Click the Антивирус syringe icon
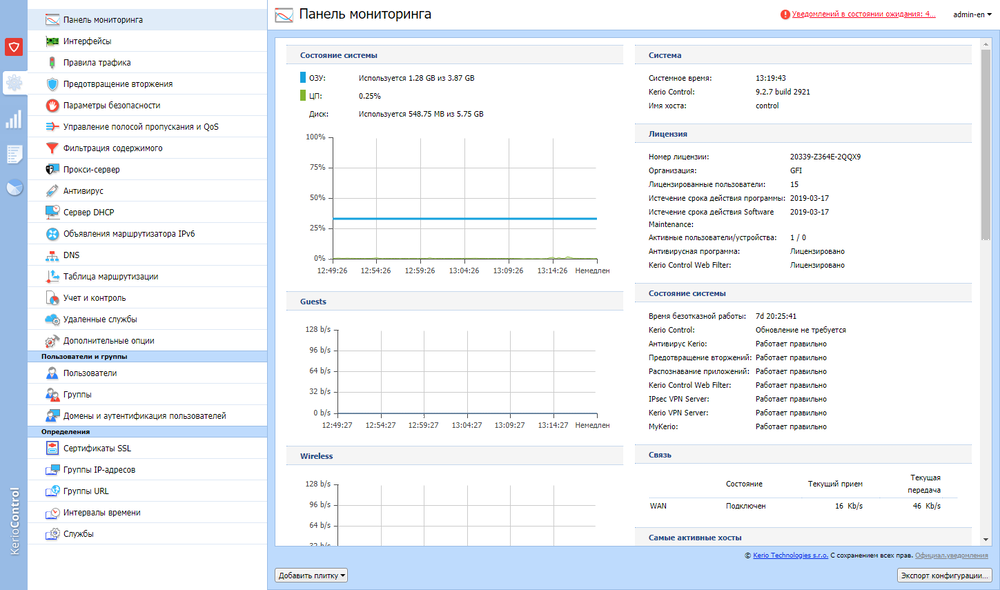 coord(52,191)
